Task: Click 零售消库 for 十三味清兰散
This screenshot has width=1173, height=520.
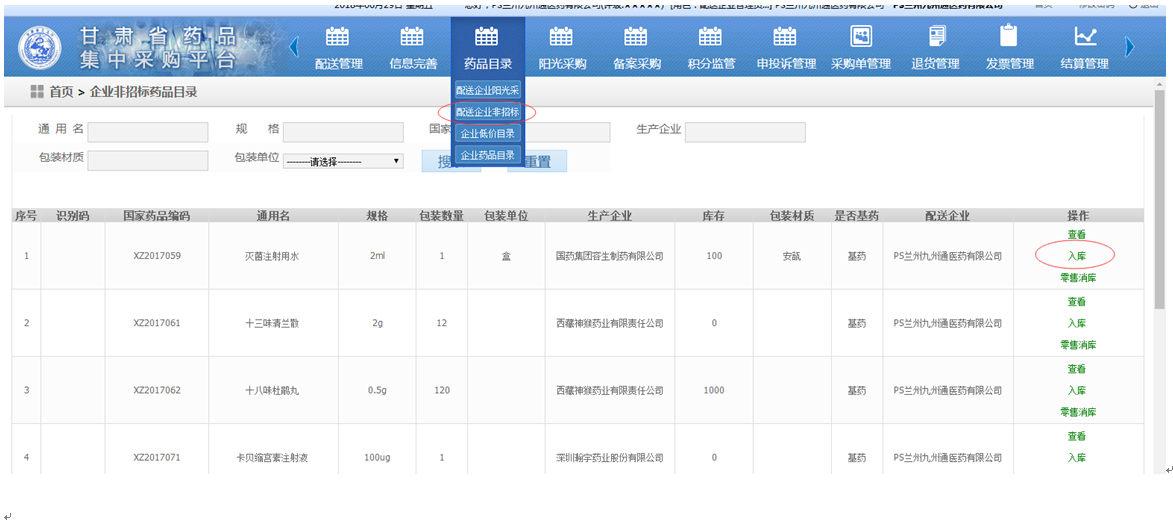Action: pos(1077,345)
